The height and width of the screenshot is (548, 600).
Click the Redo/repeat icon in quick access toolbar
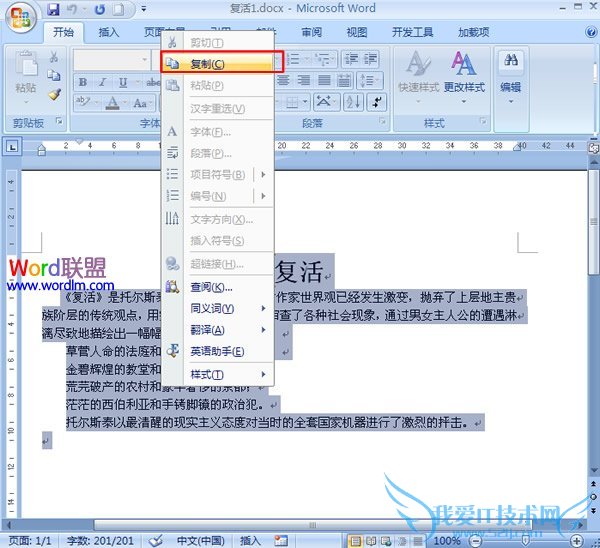coord(100,9)
